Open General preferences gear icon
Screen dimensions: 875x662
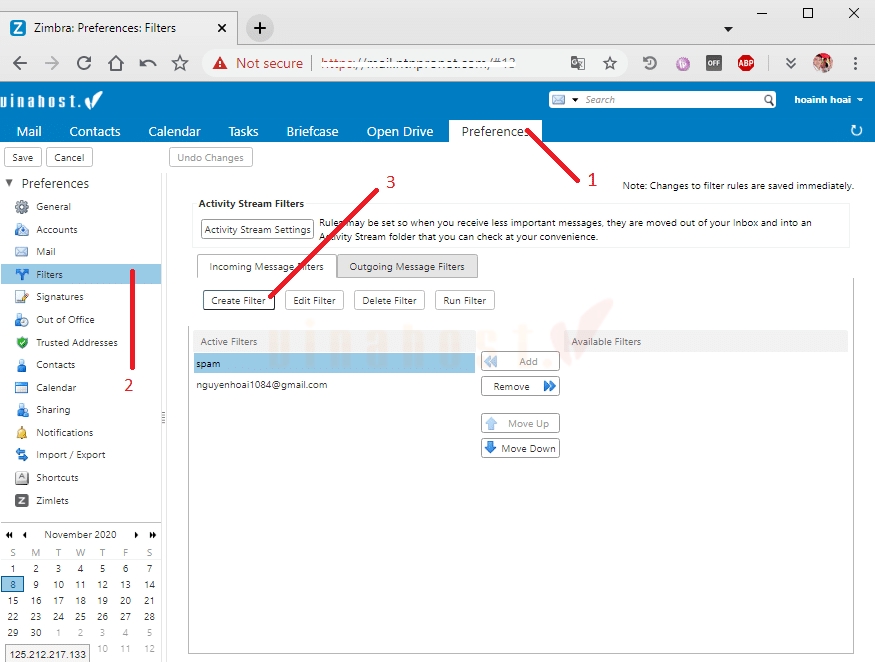[22, 207]
